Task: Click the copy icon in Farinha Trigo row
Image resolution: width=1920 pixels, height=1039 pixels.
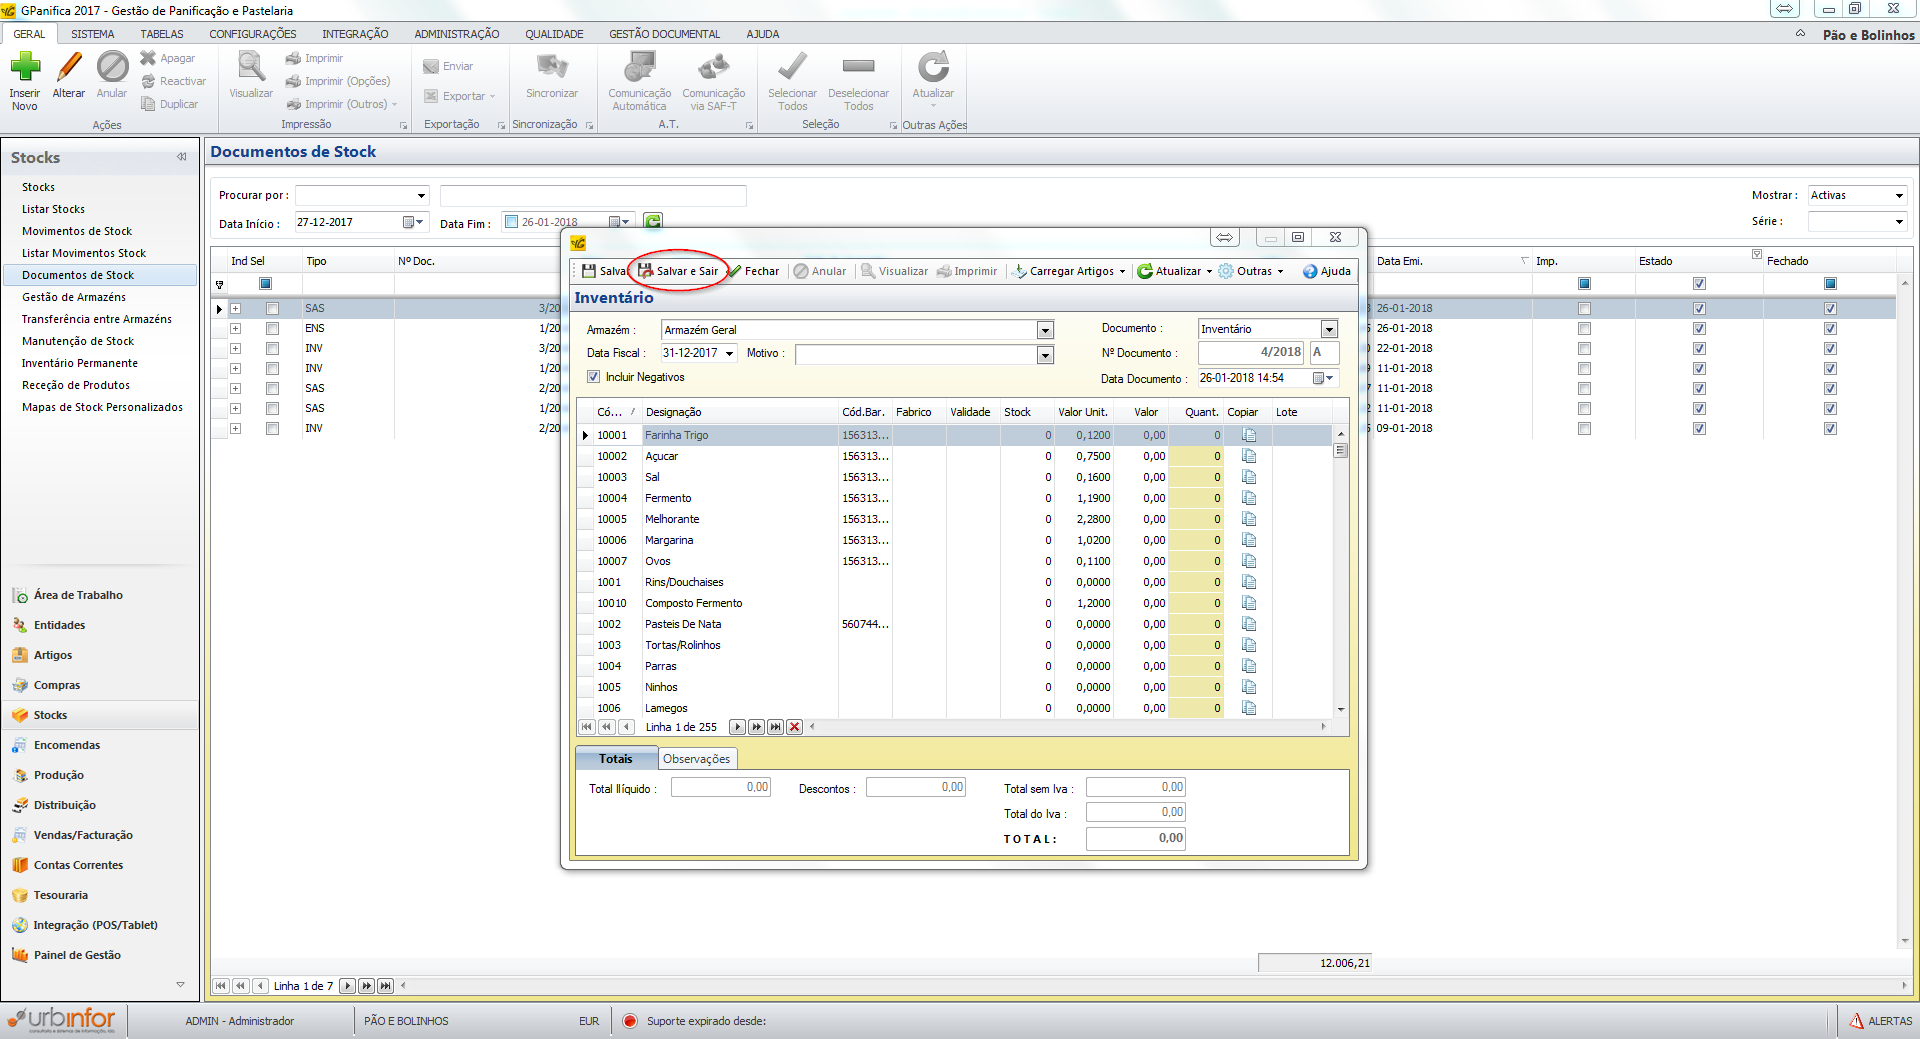Action: (x=1249, y=435)
